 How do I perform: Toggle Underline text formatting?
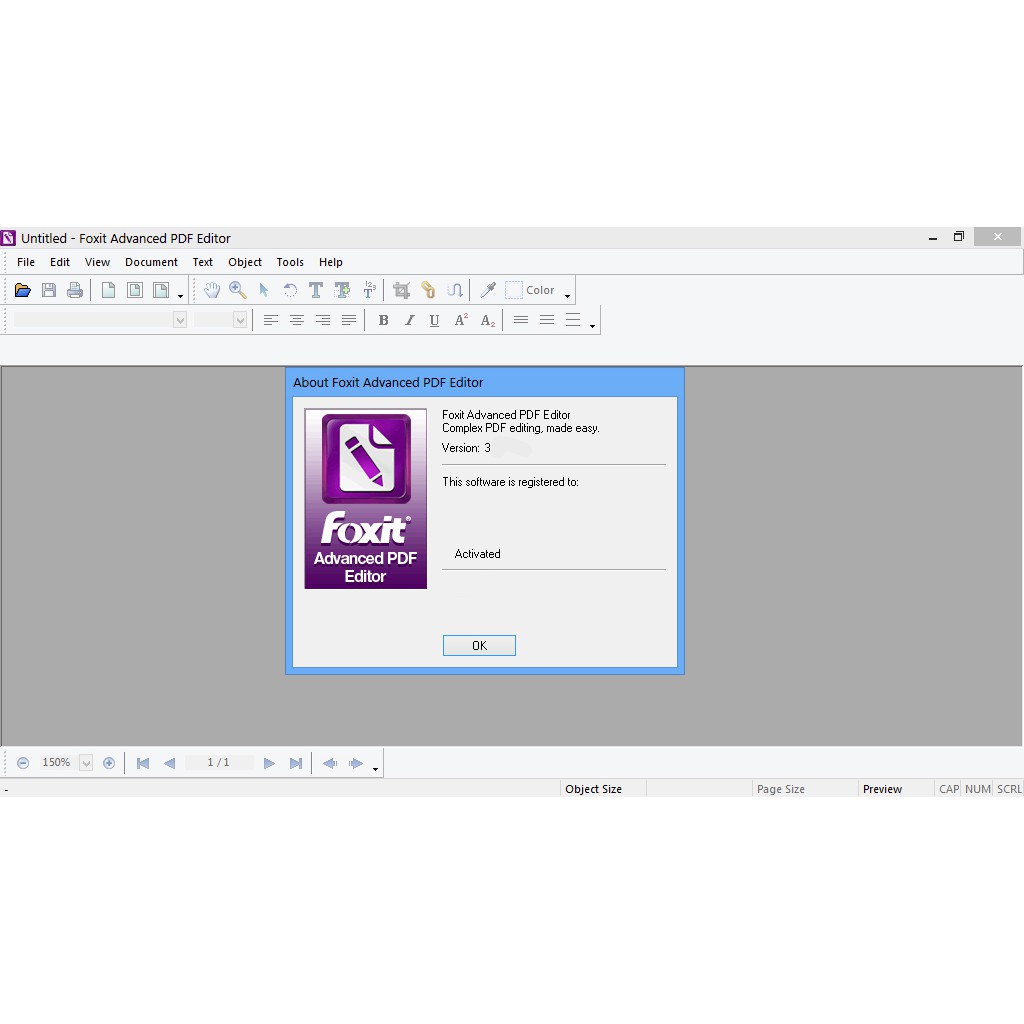coord(434,320)
